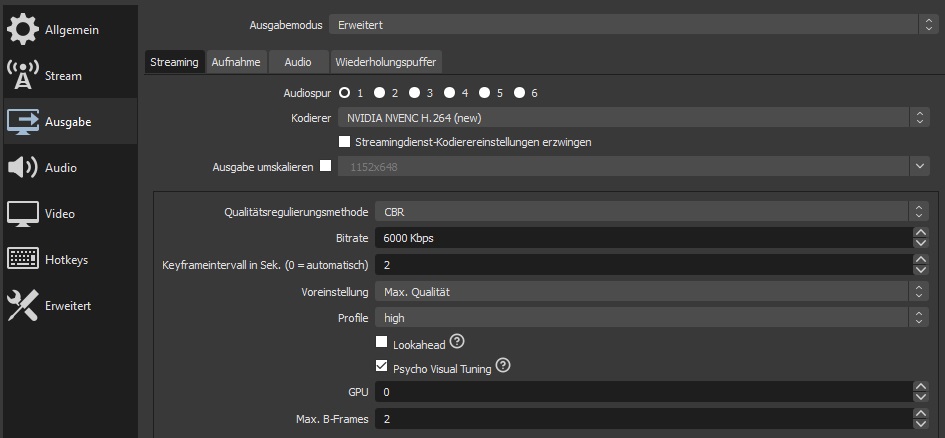Image resolution: width=945 pixels, height=438 pixels.
Task: Click the Keyframeintervall input field
Action: point(640,265)
